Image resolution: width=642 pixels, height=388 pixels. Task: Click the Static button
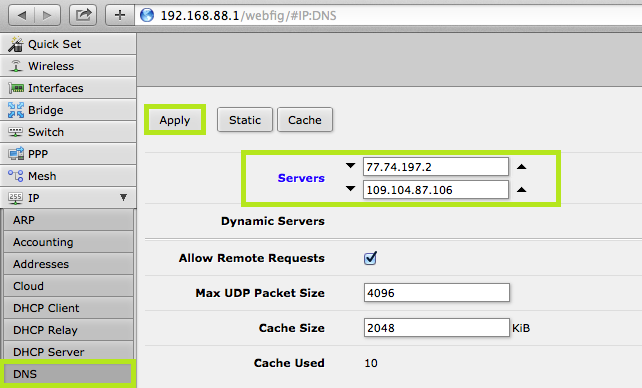[245, 120]
